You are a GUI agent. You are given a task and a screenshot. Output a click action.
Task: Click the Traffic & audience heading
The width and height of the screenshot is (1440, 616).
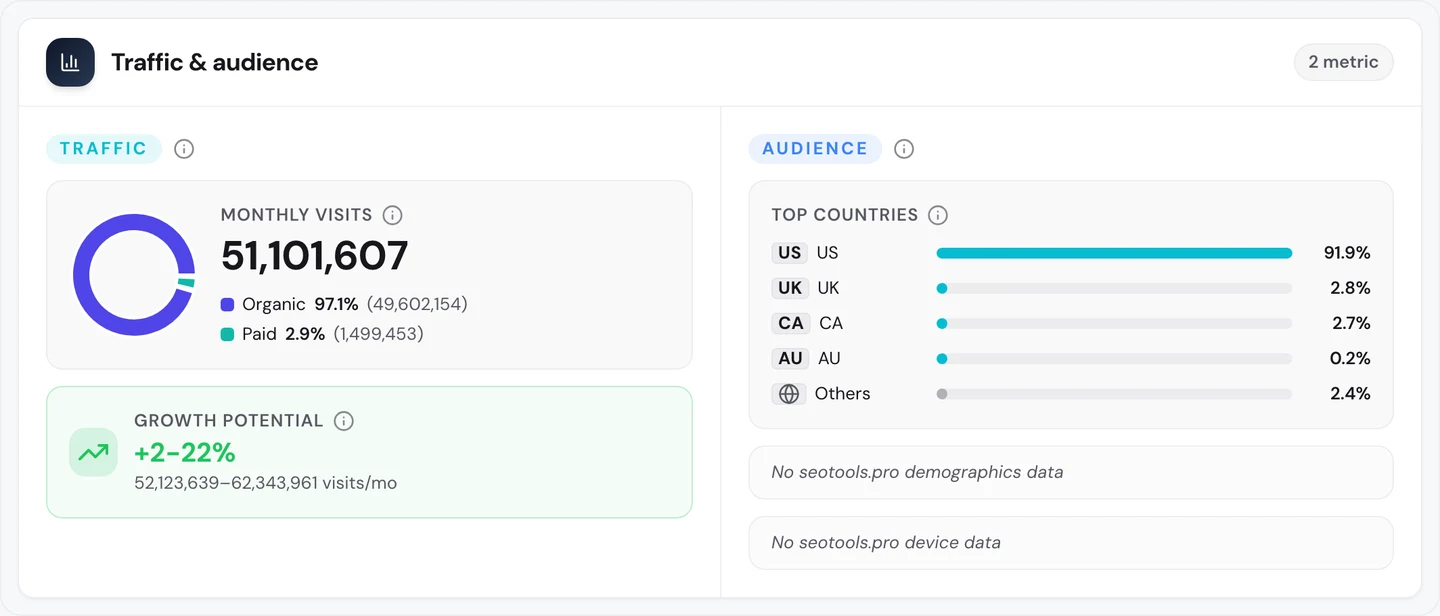click(215, 62)
